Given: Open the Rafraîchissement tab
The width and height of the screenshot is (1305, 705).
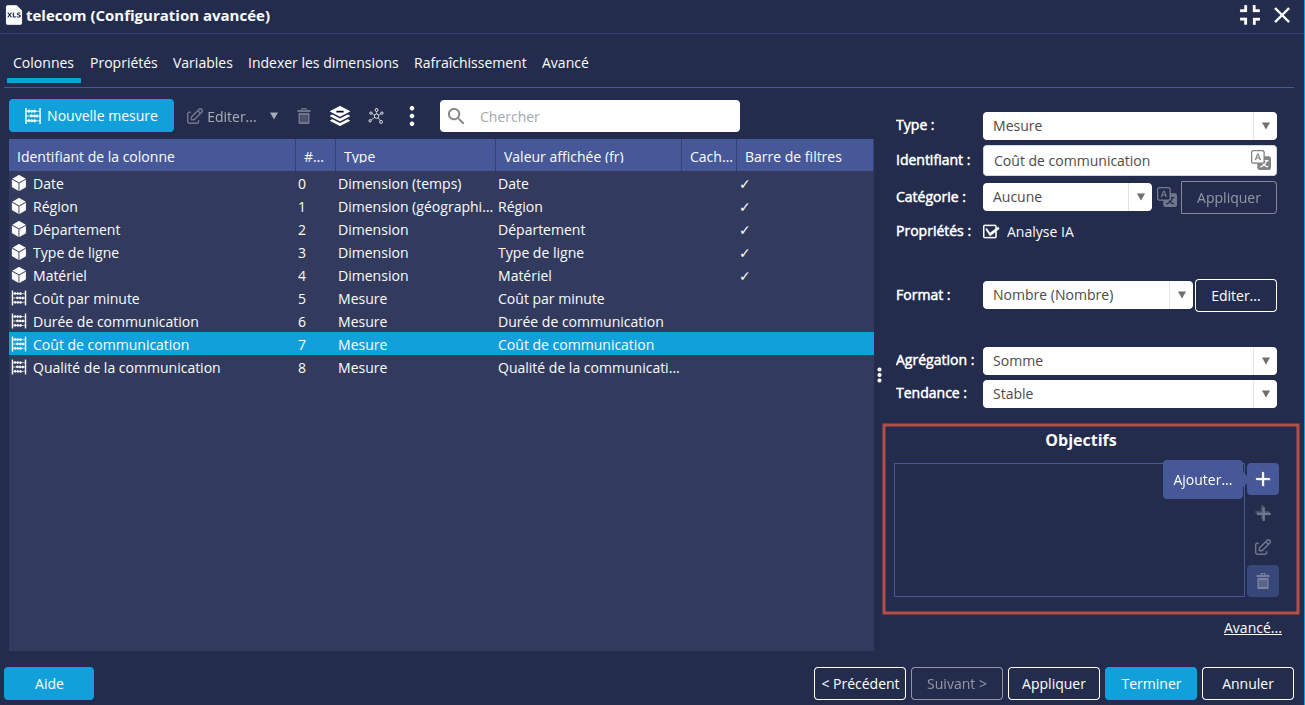Looking at the screenshot, I should point(470,63).
